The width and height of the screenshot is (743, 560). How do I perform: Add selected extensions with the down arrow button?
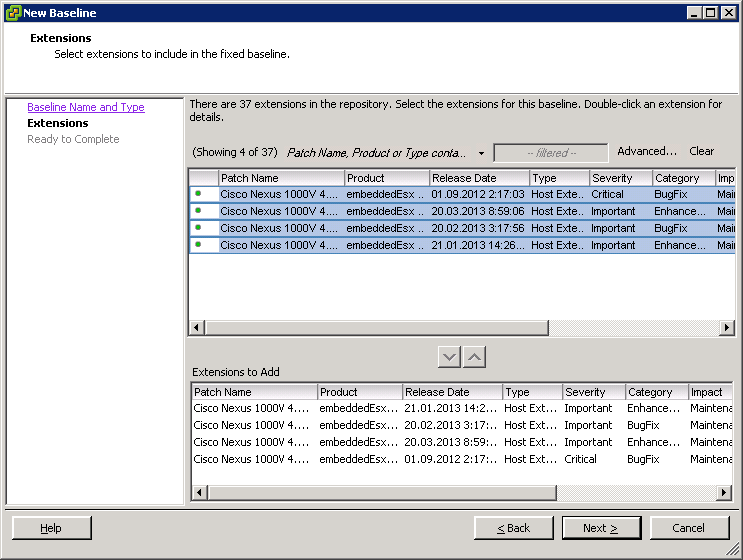point(449,357)
